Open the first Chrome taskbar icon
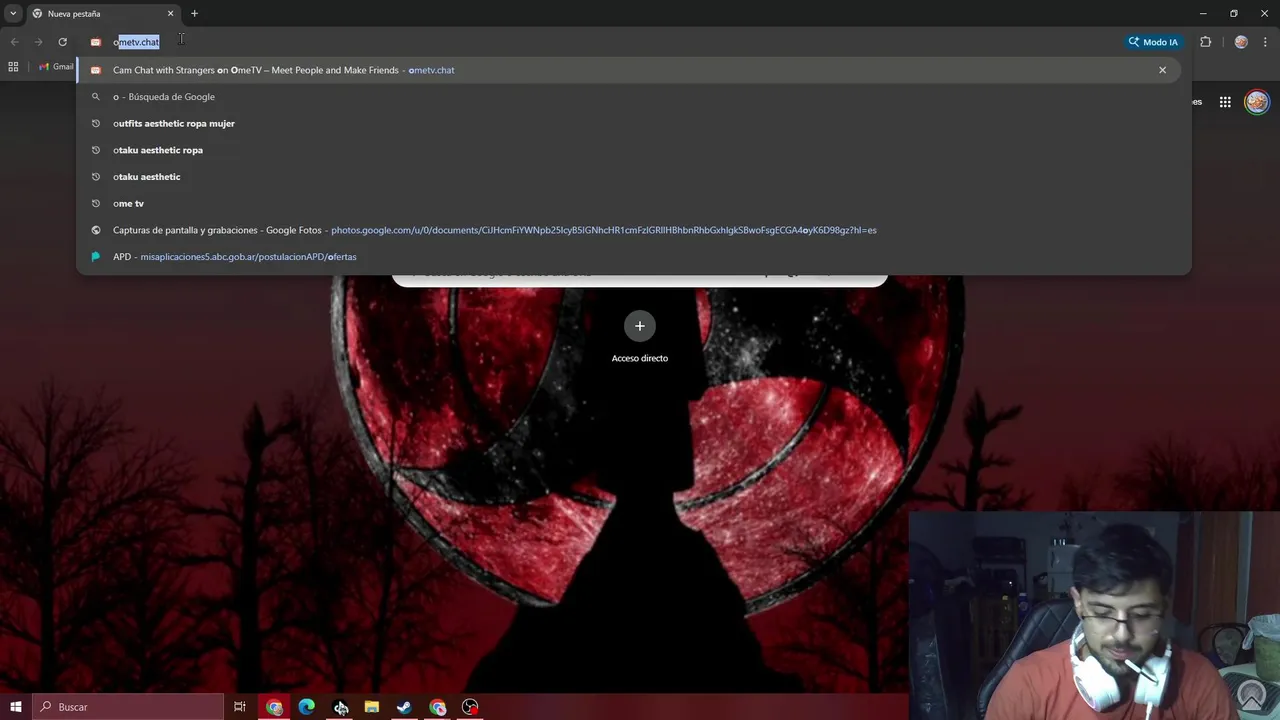The image size is (1280, 720). [274, 707]
